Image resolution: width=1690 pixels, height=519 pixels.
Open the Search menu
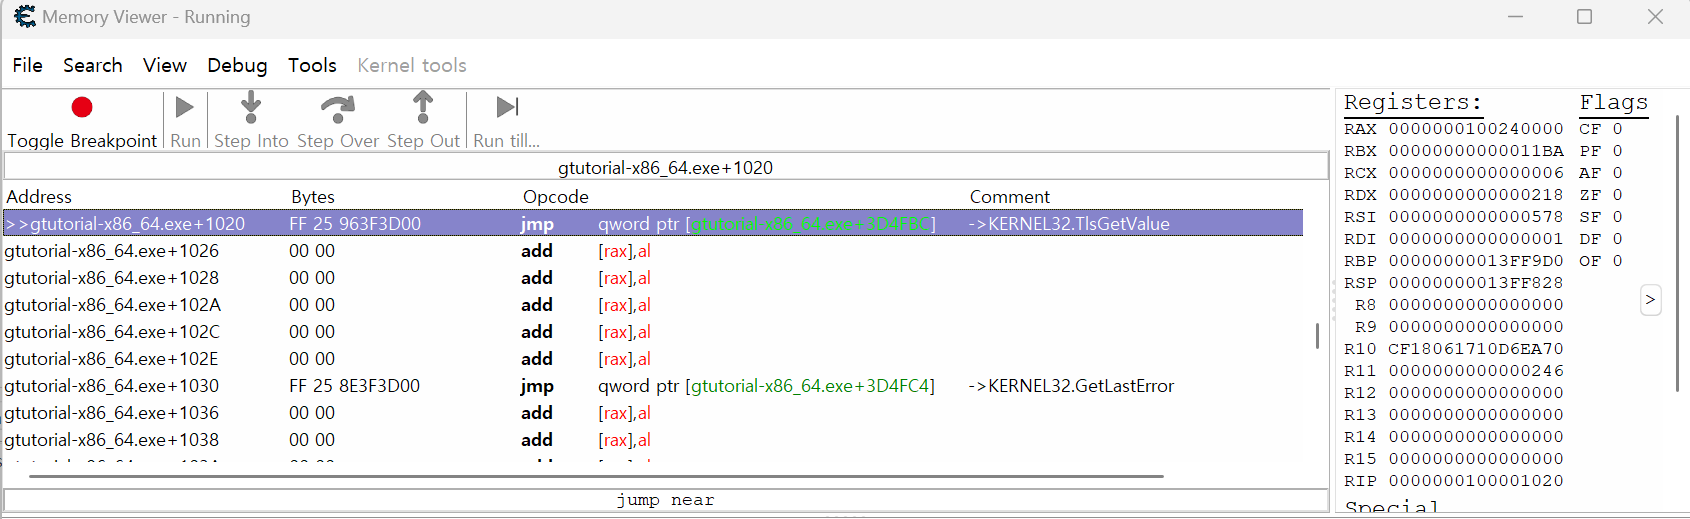click(x=93, y=65)
